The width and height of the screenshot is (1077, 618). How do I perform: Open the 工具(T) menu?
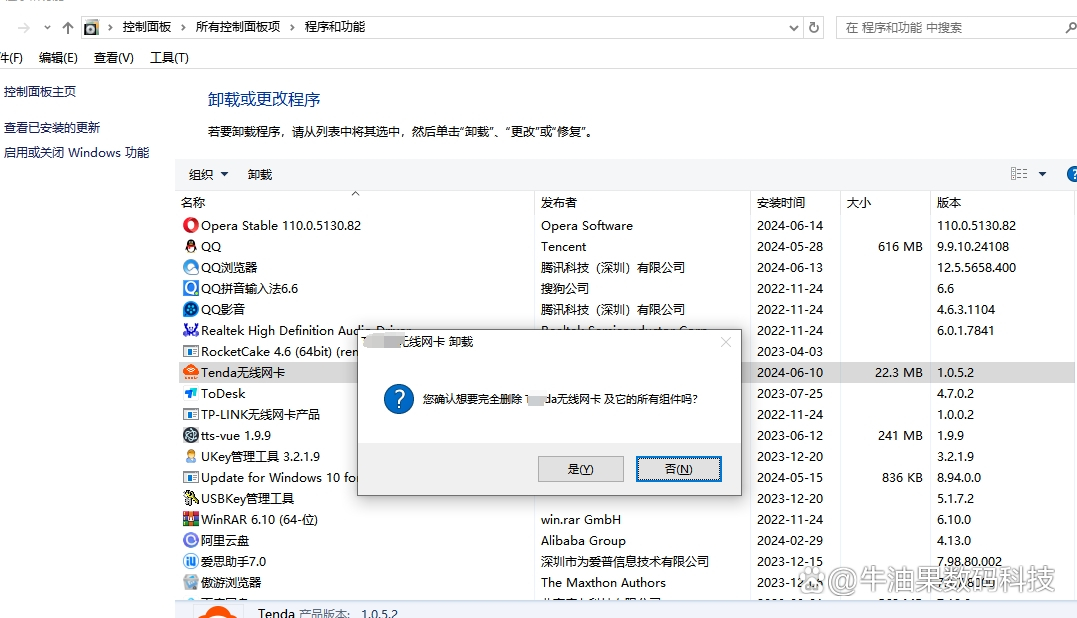pyautogui.click(x=169, y=58)
